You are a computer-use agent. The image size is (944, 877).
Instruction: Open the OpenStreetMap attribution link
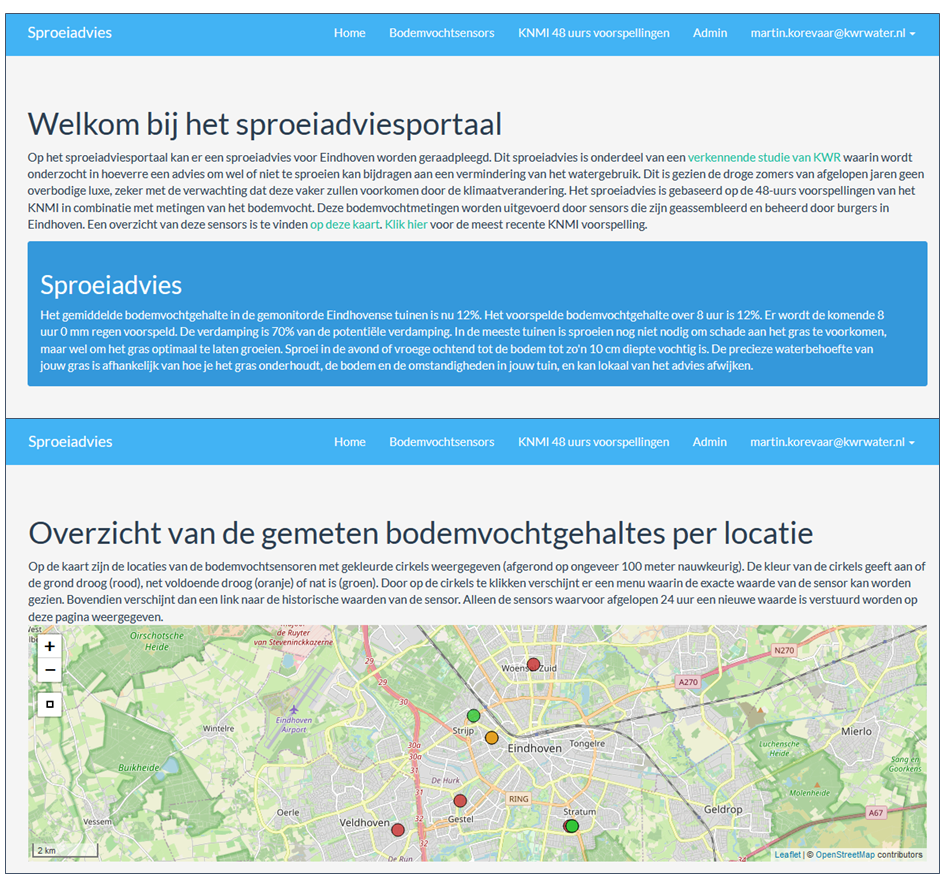pos(845,855)
